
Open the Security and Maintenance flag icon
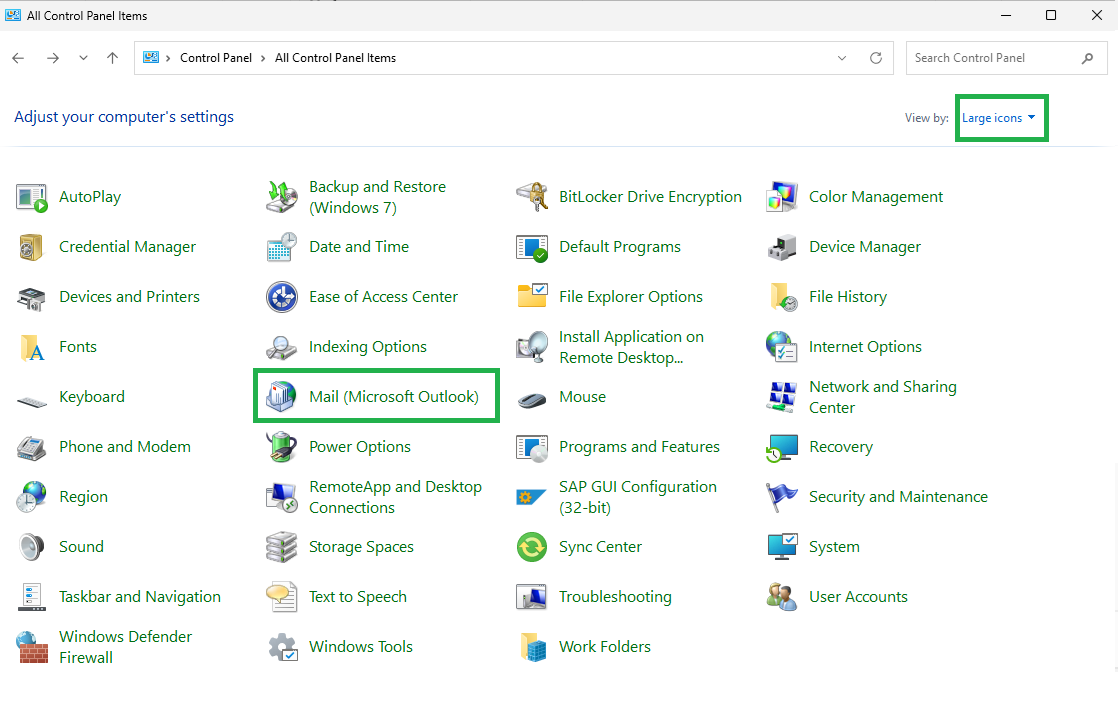tap(781, 497)
